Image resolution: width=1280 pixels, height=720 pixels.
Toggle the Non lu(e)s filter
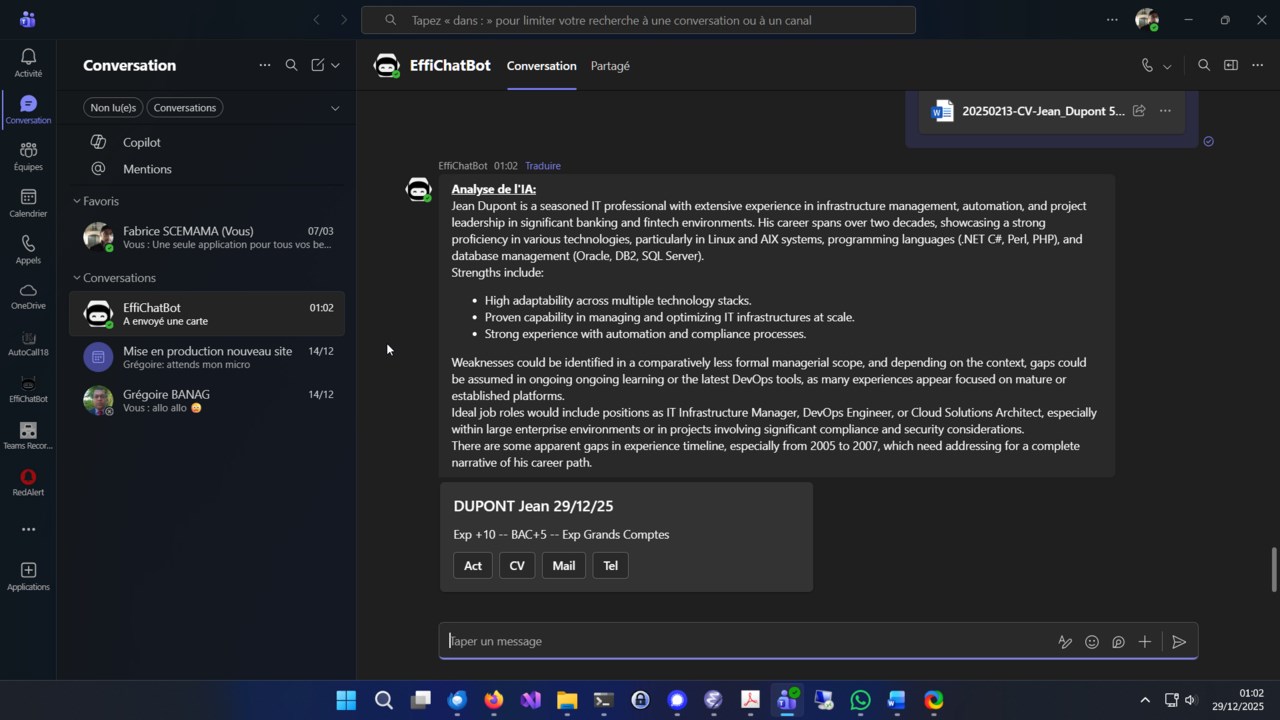(x=113, y=108)
